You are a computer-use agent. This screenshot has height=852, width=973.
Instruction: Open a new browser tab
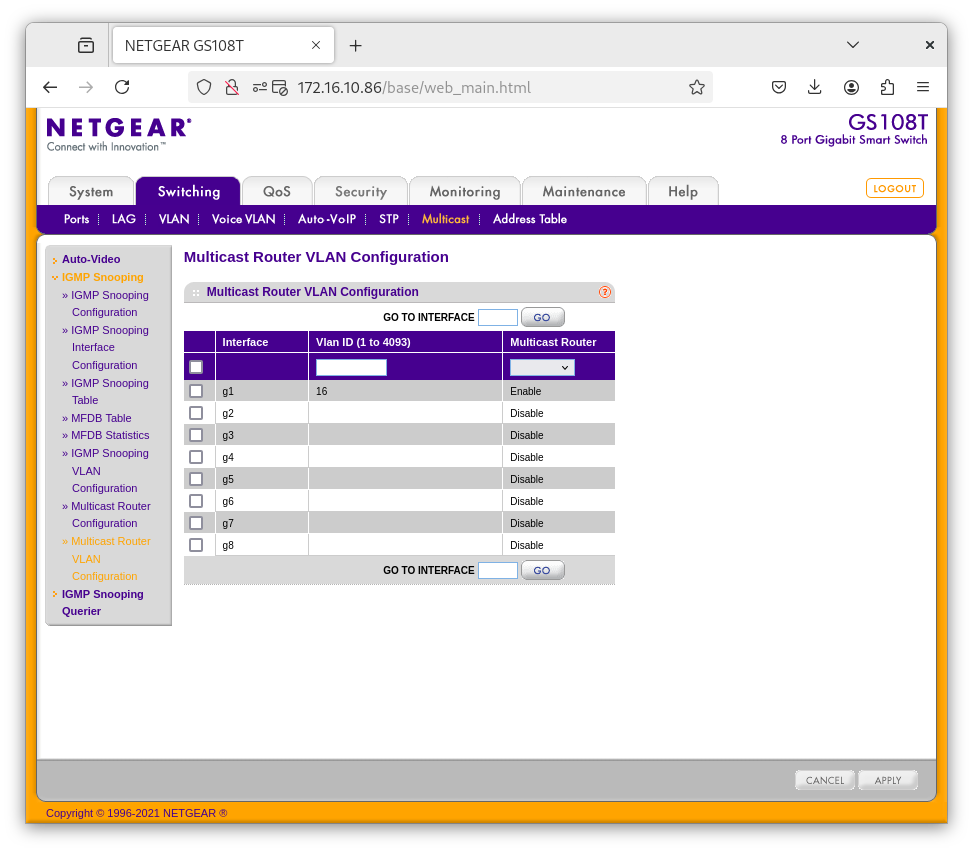click(x=355, y=46)
